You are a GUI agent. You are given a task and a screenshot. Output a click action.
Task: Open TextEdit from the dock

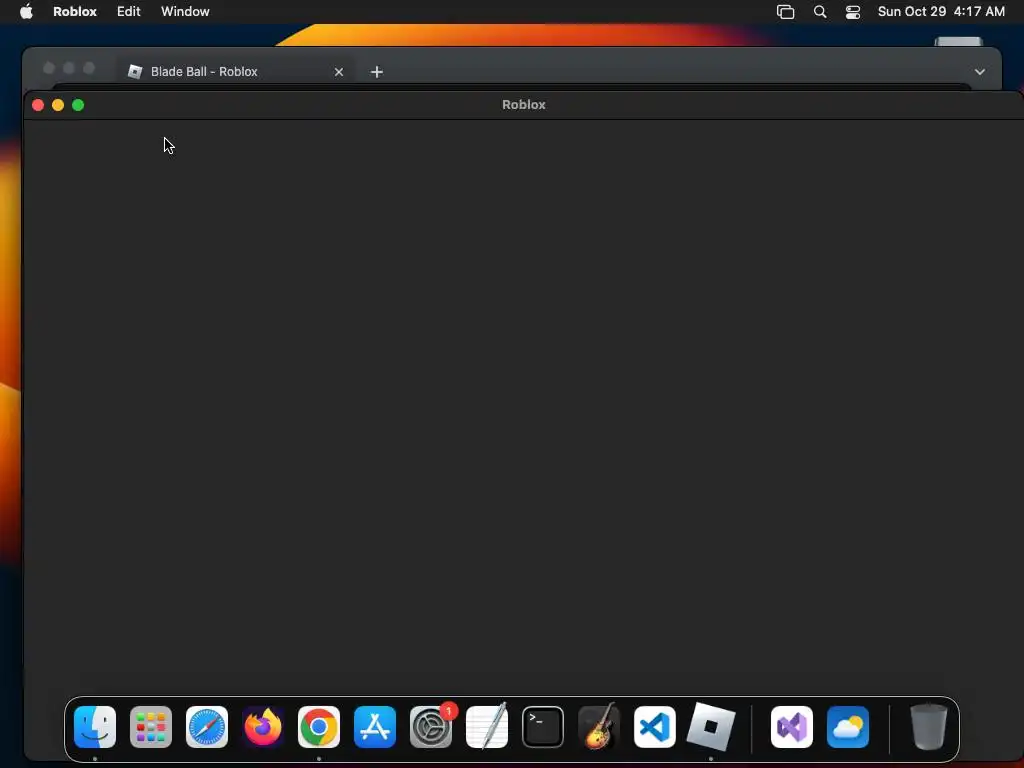pyautogui.click(x=487, y=727)
